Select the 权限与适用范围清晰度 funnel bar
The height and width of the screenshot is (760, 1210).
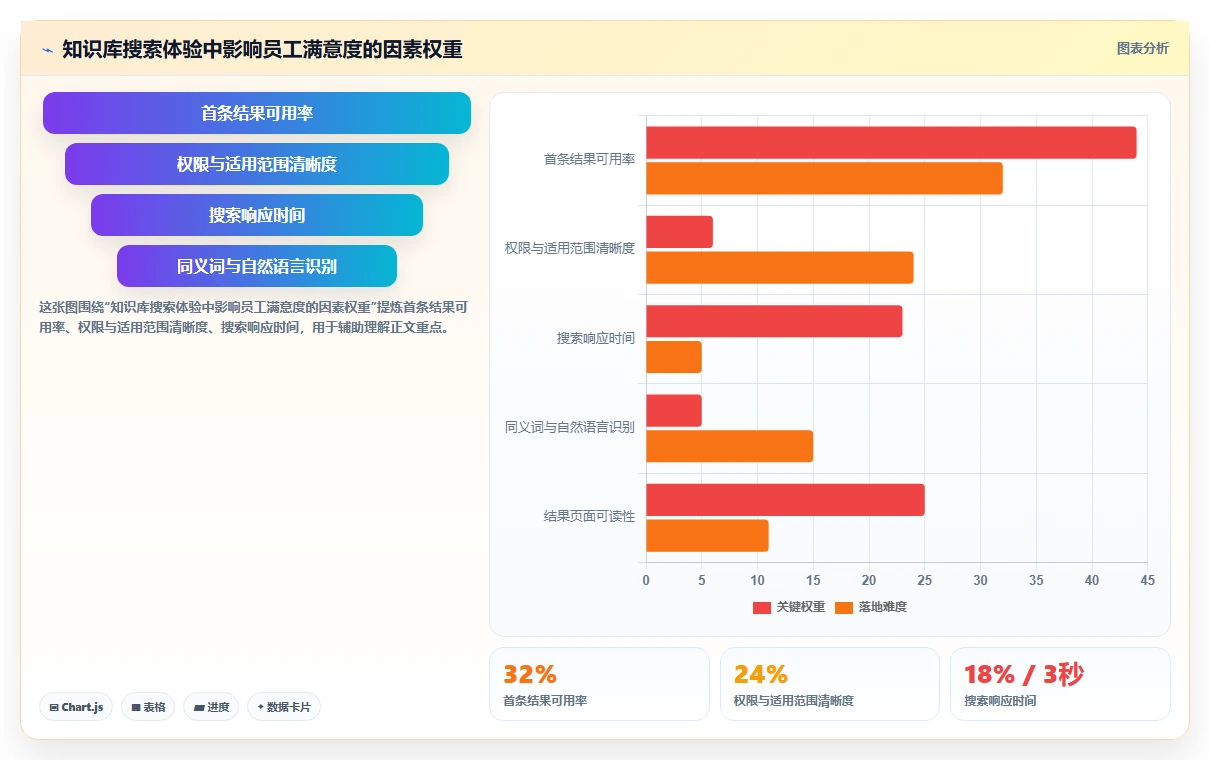coord(257,164)
